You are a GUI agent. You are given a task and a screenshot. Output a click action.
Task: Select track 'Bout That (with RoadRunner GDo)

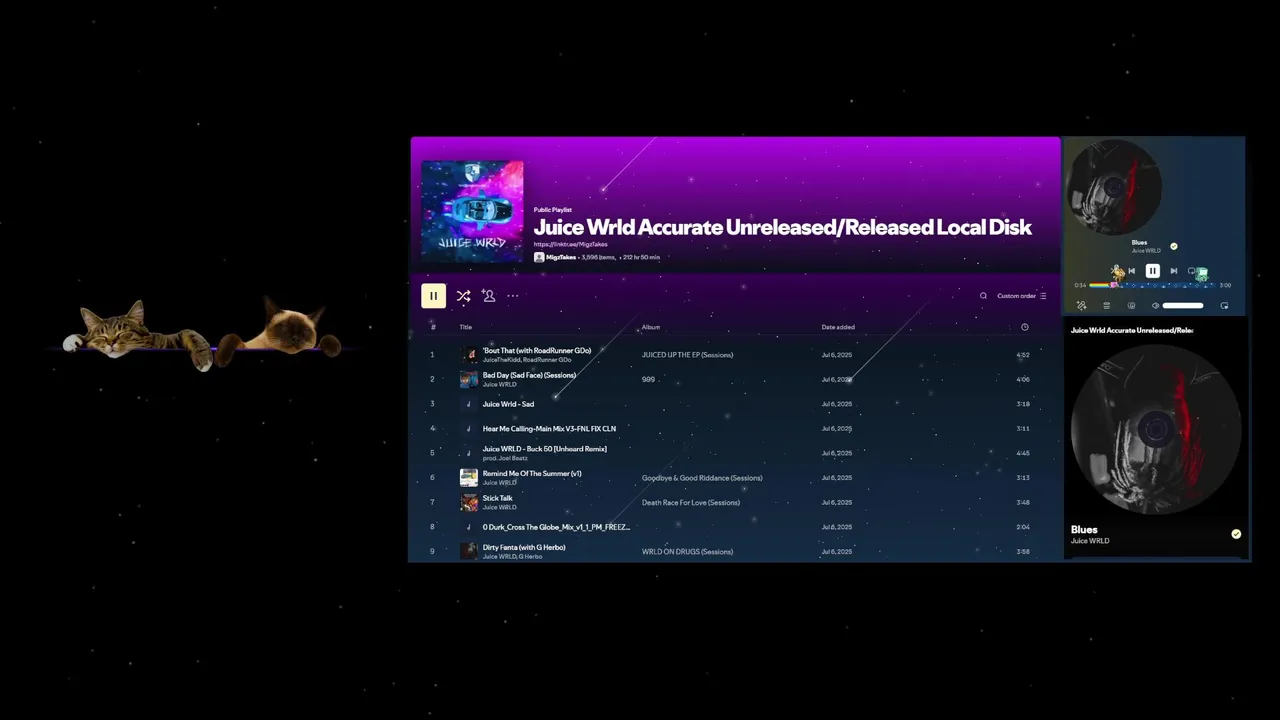tap(537, 350)
